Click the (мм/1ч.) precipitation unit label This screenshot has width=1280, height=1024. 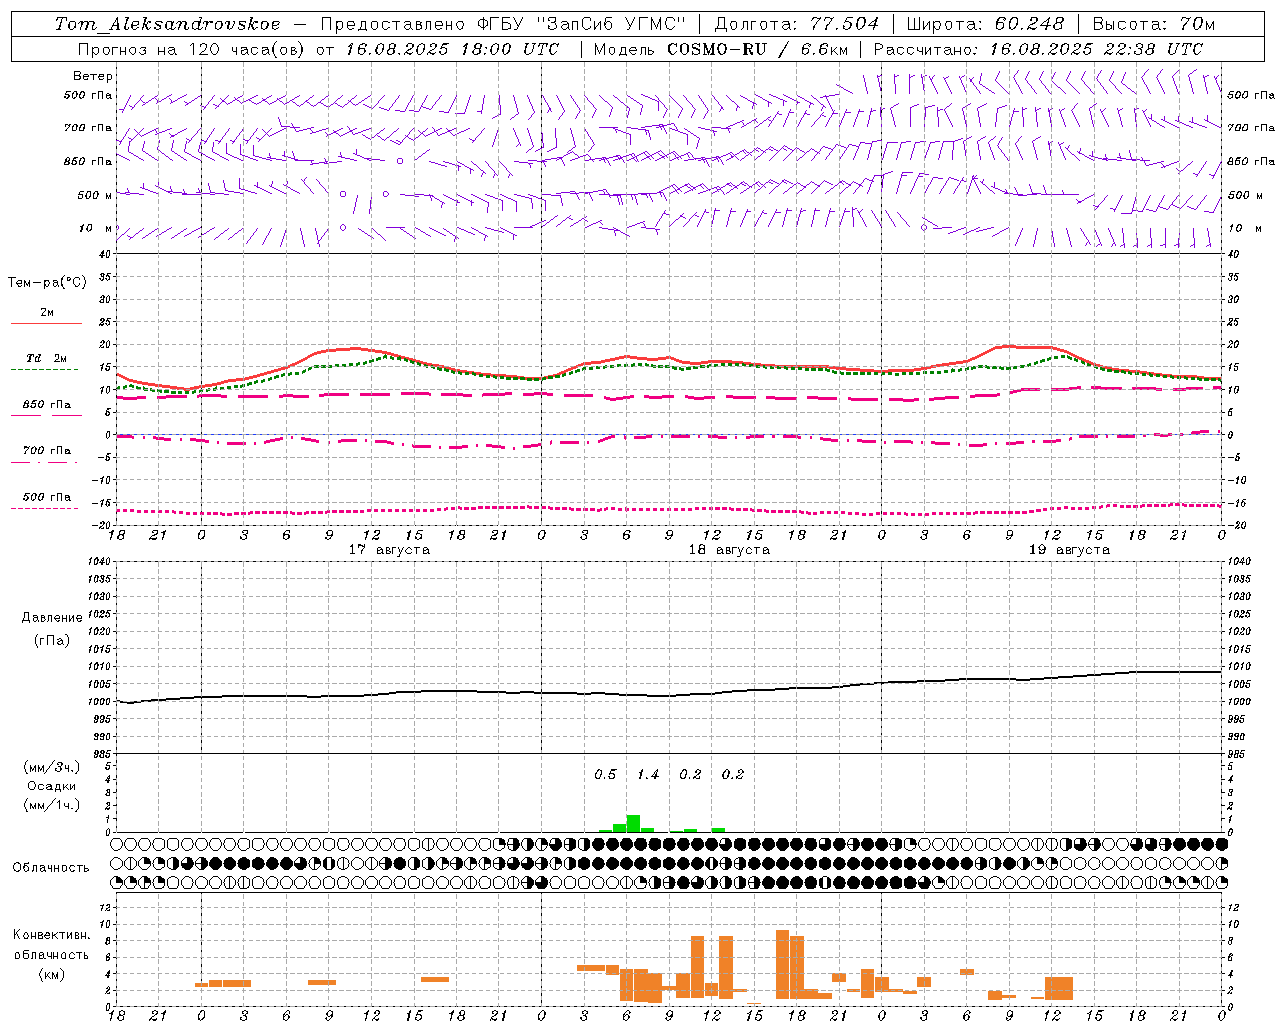52,805
